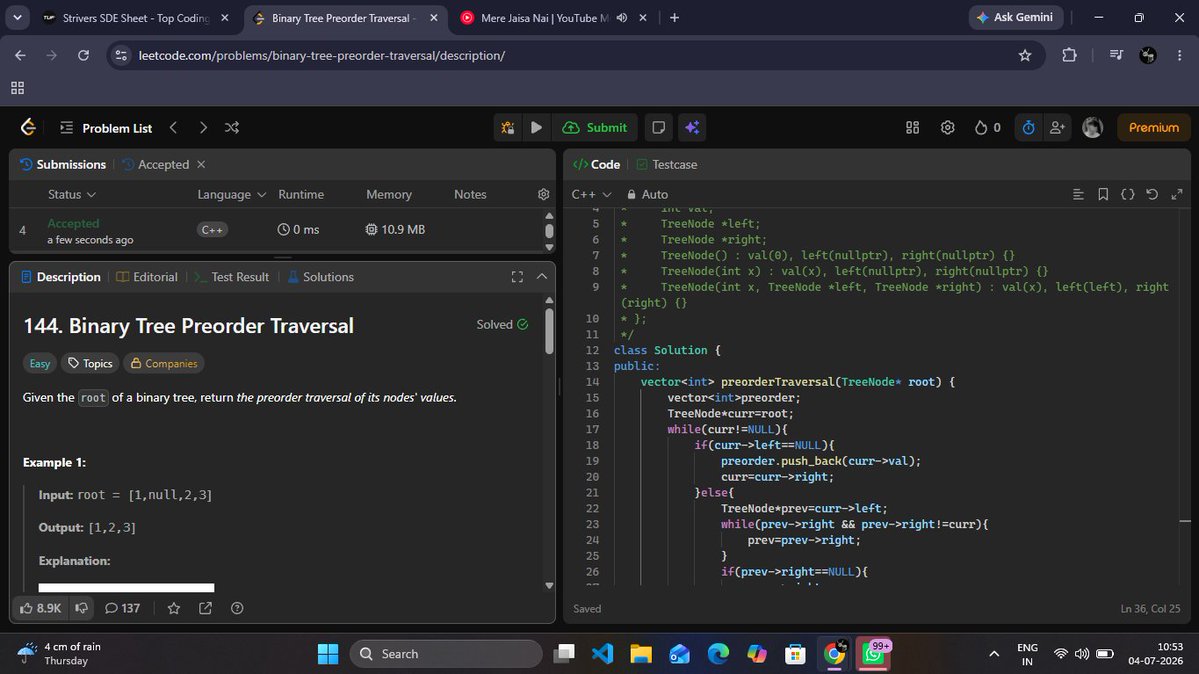Click the debugger icon beside Run

(507, 128)
